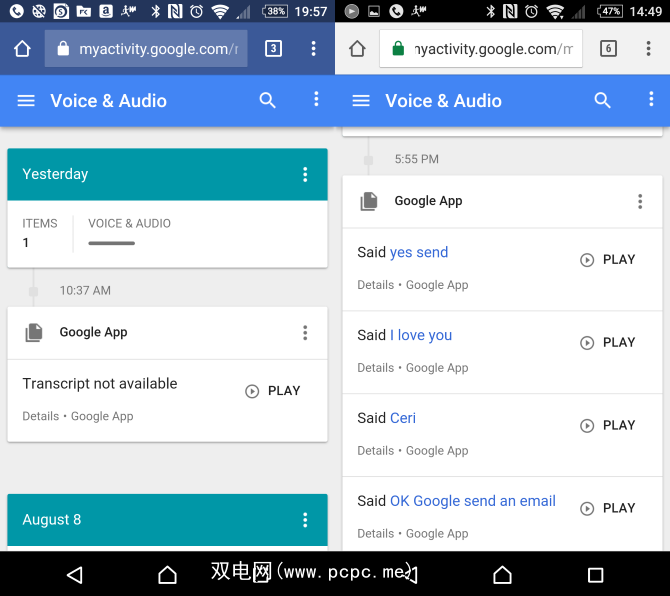
Task: View Details for the 'yes send' entry
Action: 376,285
